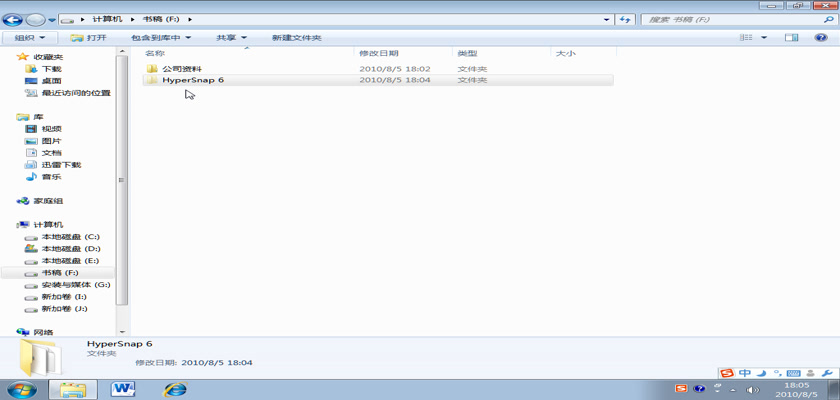Sort by the 修改日期 column header
The image size is (840, 400).
click(378, 53)
